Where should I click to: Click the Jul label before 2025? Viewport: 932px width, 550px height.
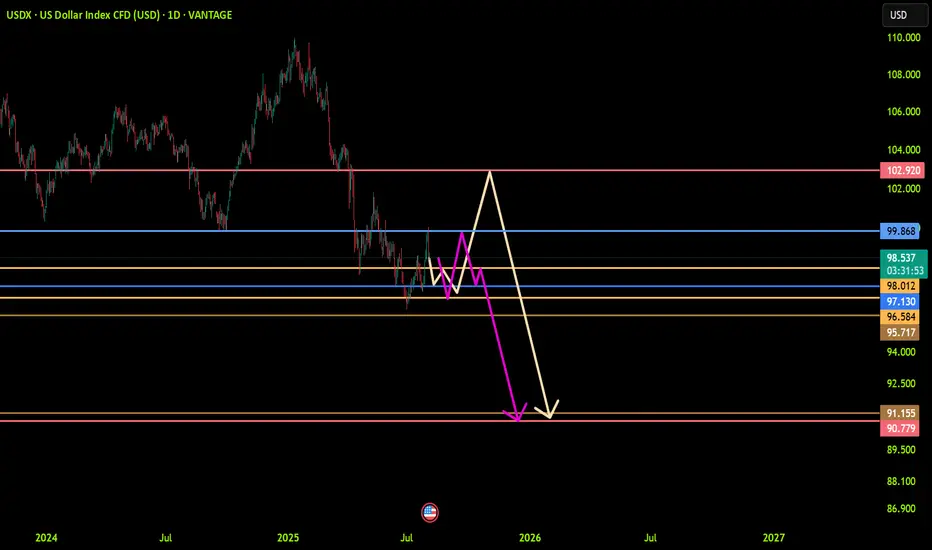165,538
